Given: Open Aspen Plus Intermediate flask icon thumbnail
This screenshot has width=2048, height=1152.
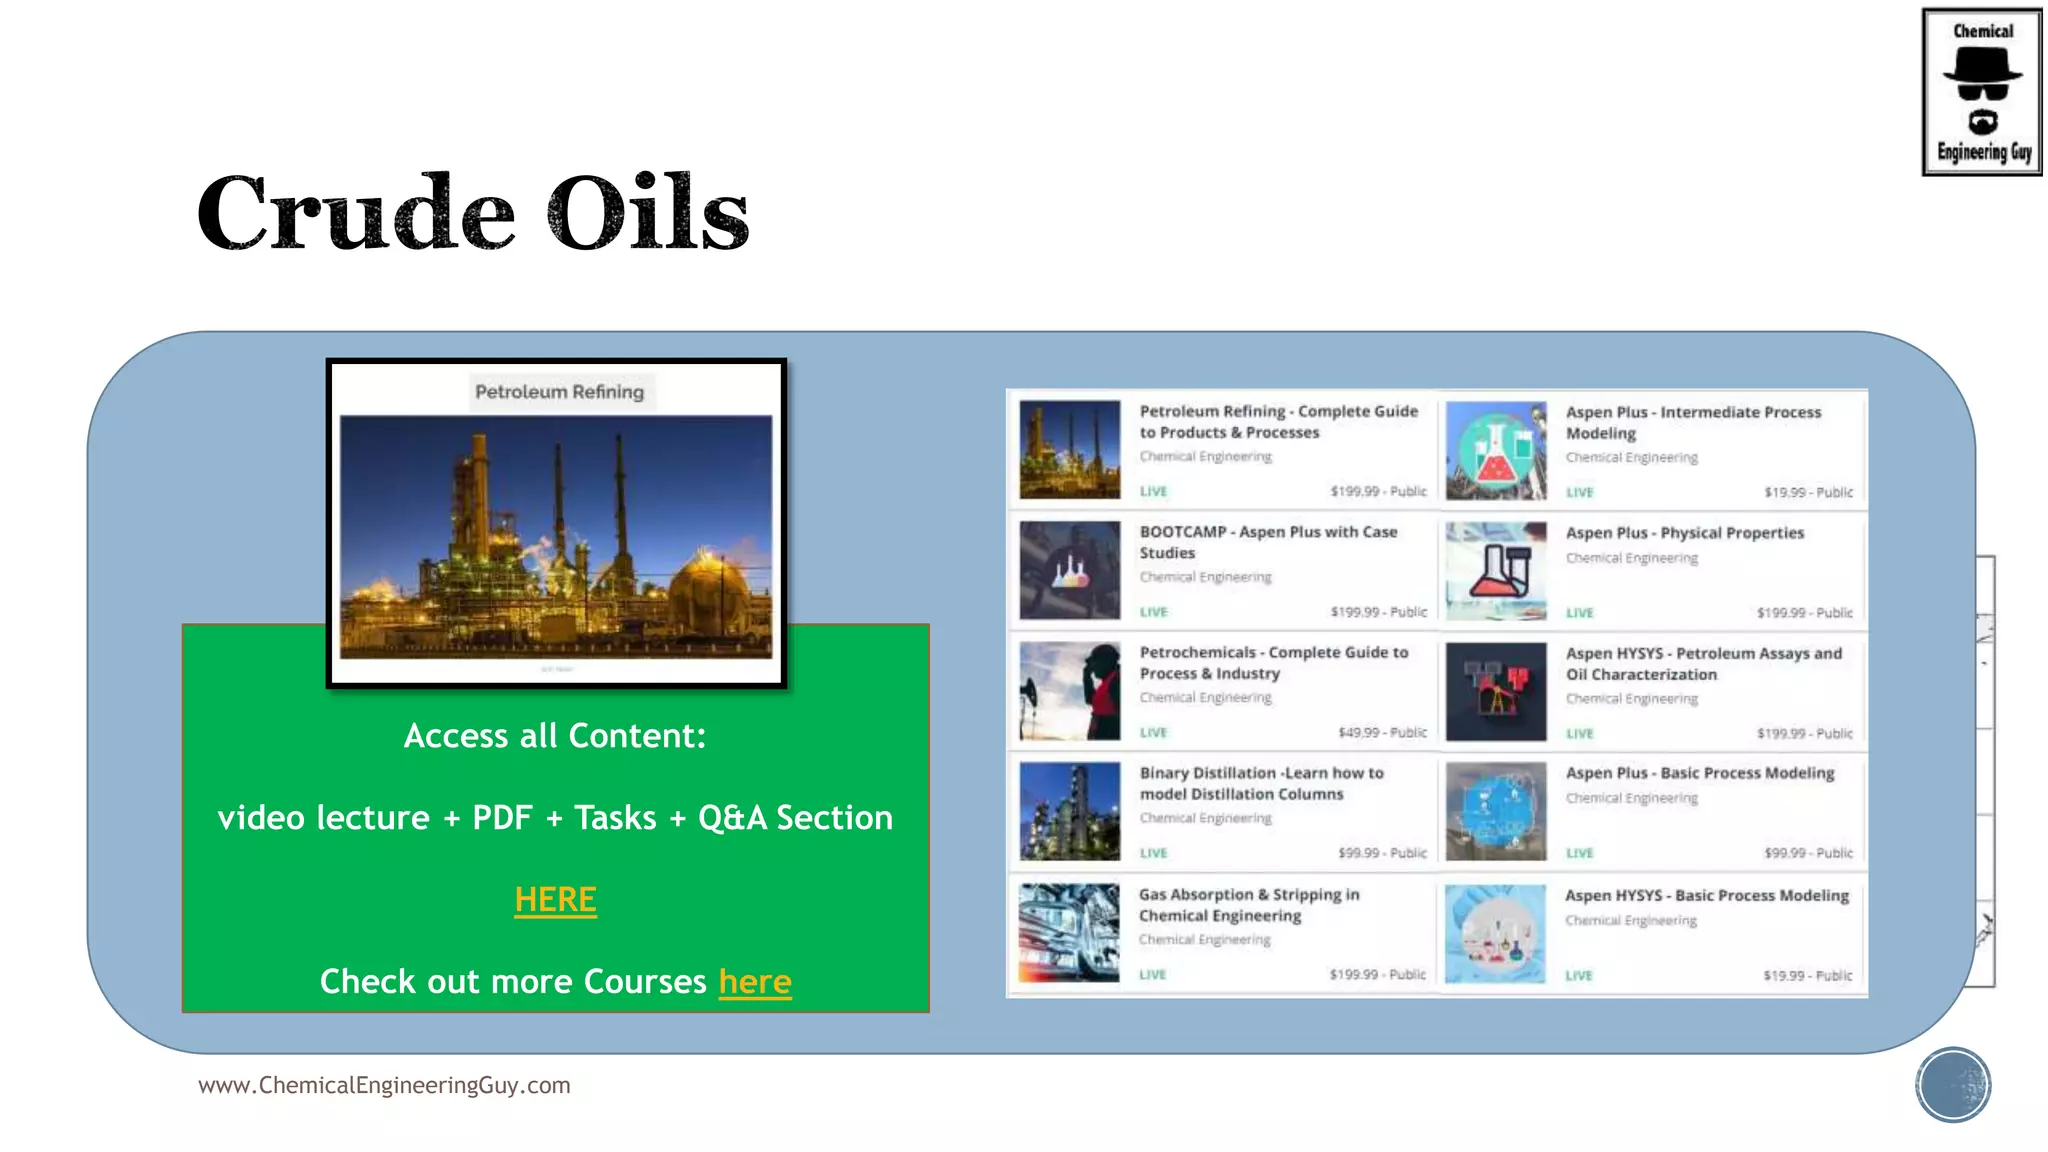Looking at the screenshot, I should (x=1496, y=451).
